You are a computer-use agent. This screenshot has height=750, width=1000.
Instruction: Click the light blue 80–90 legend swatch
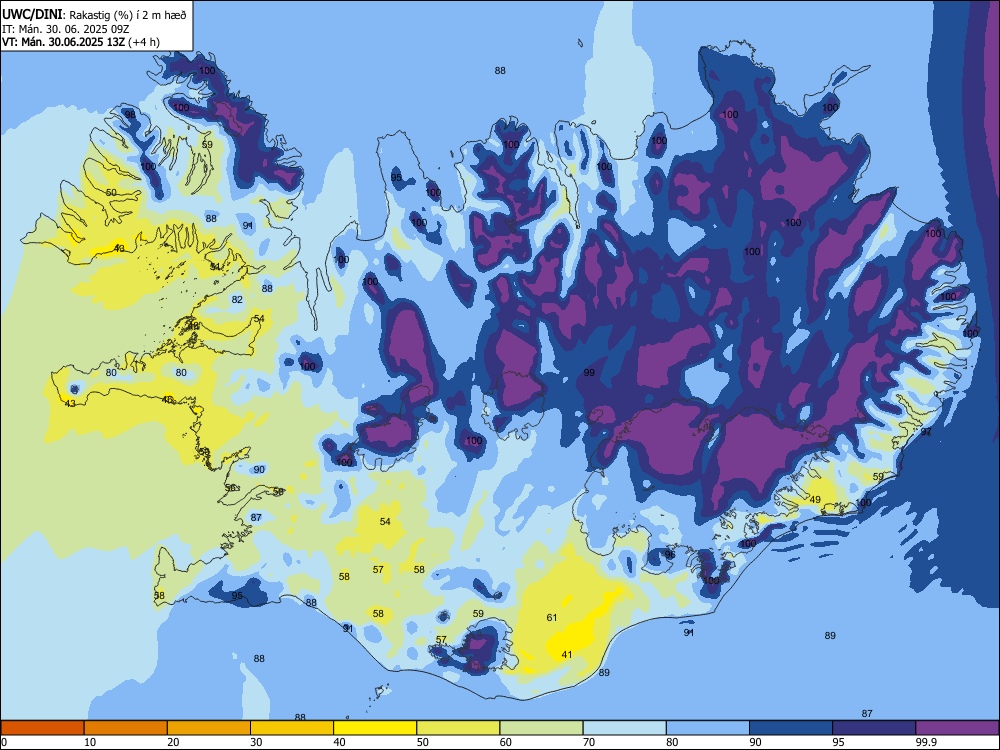pyautogui.click(x=708, y=728)
